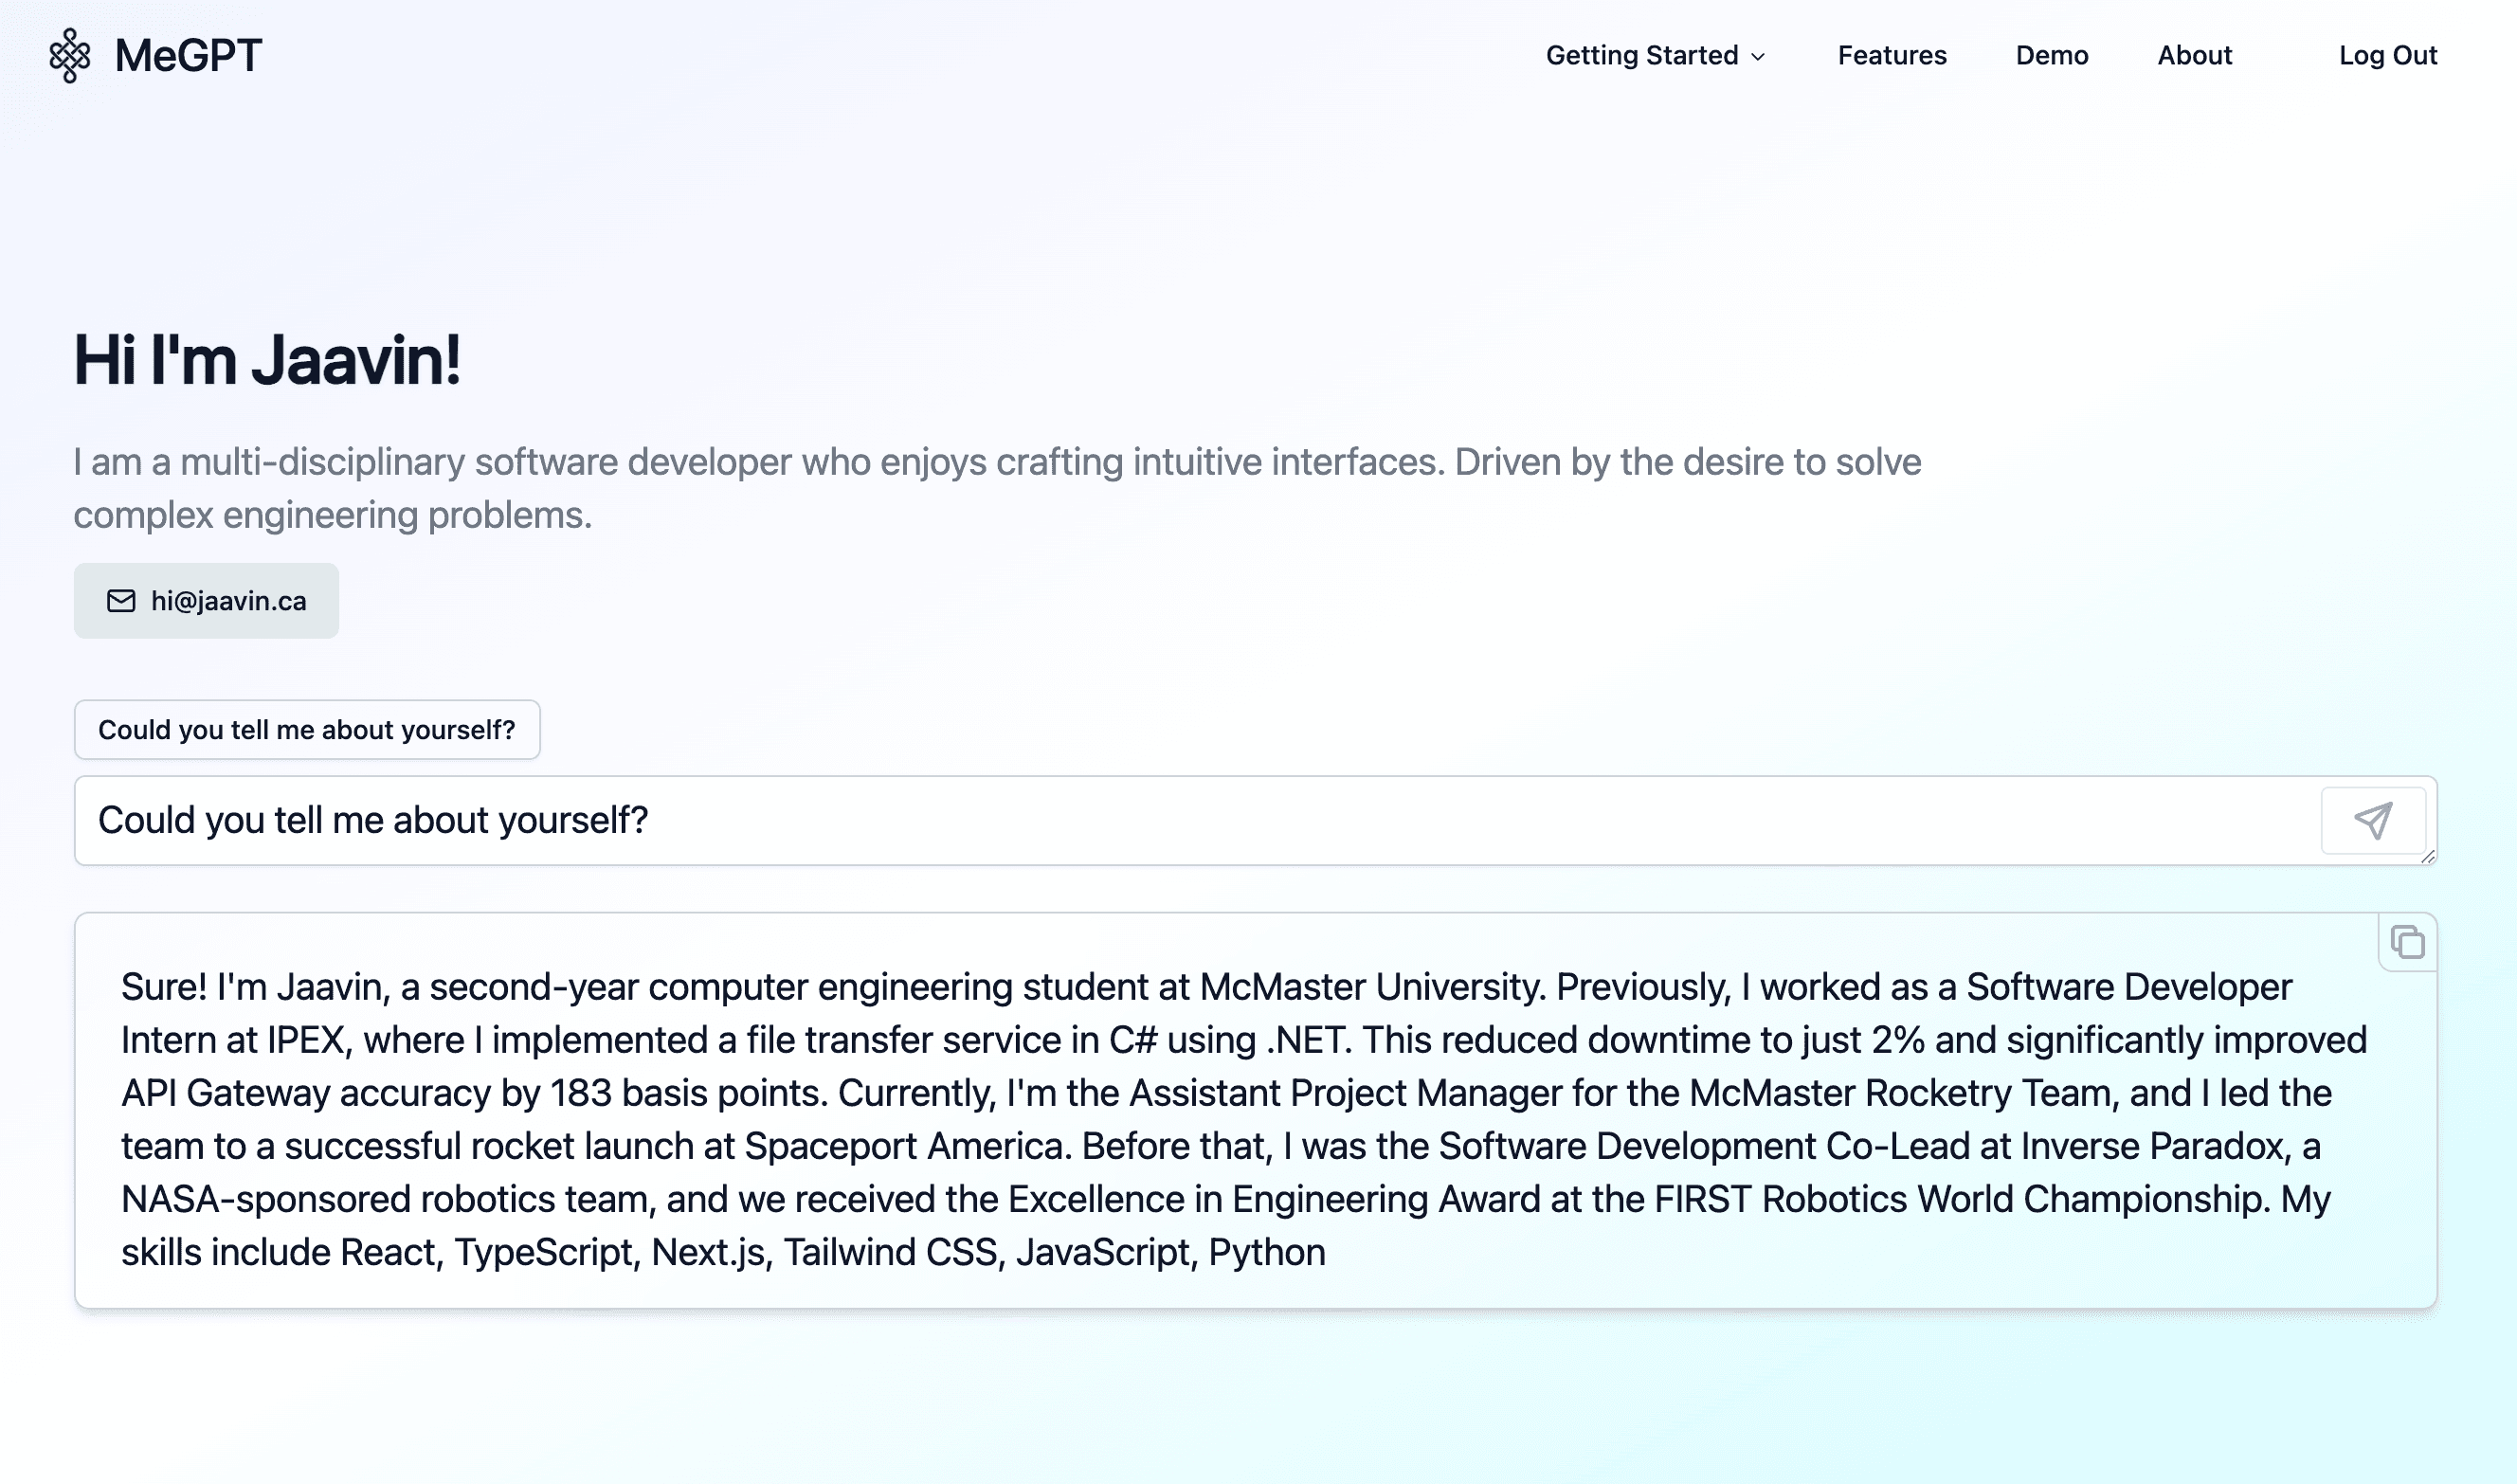Click the MeGPT knot logo icon
The image size is (2517, 1484).
click(70, 55)
